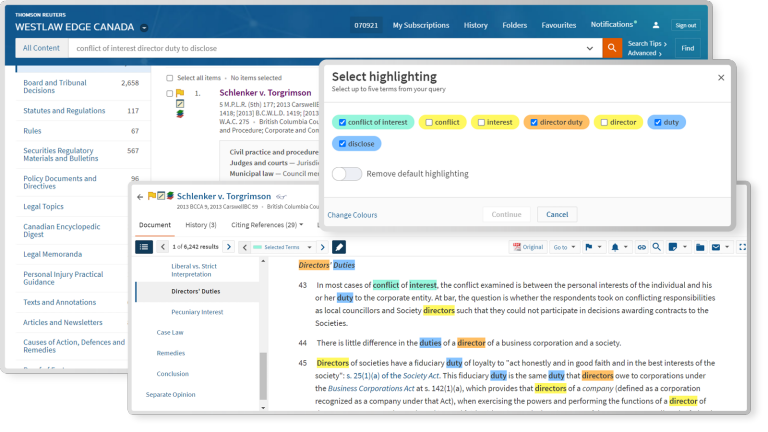Open Notifications in header menu
768x432 pixels.
613,24
